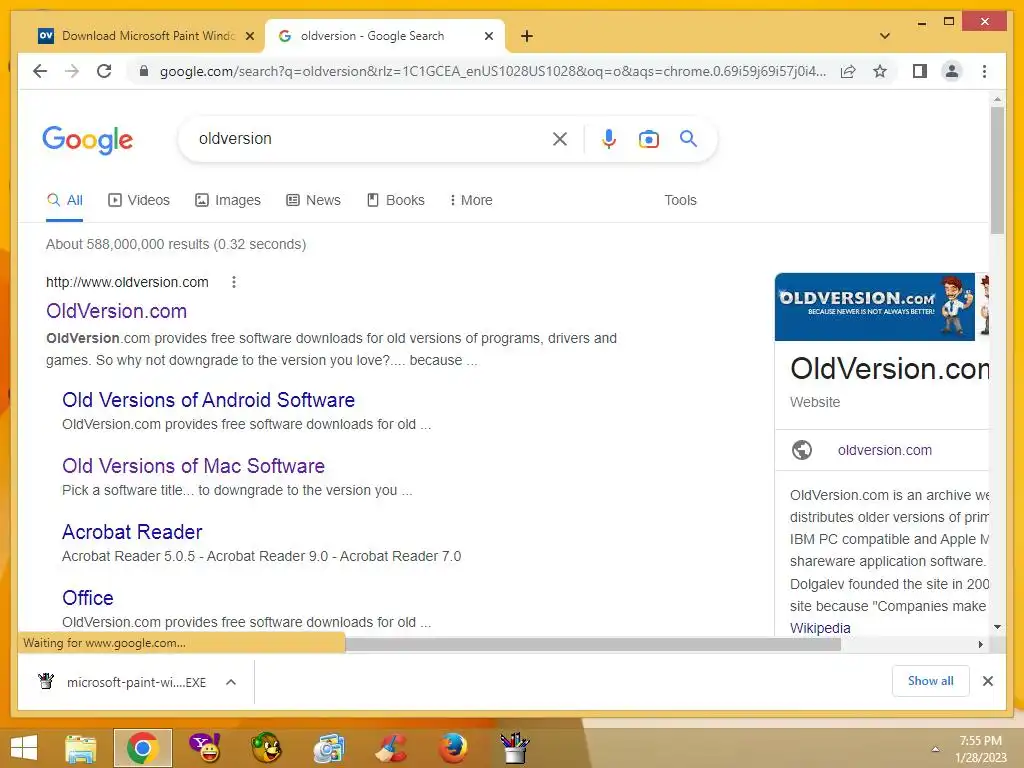Image resolution: width=1024 pixels, height=768 pixels.
Task: Launch Yahoo Messenger from taskbar
Action: (x=205, y=748)
